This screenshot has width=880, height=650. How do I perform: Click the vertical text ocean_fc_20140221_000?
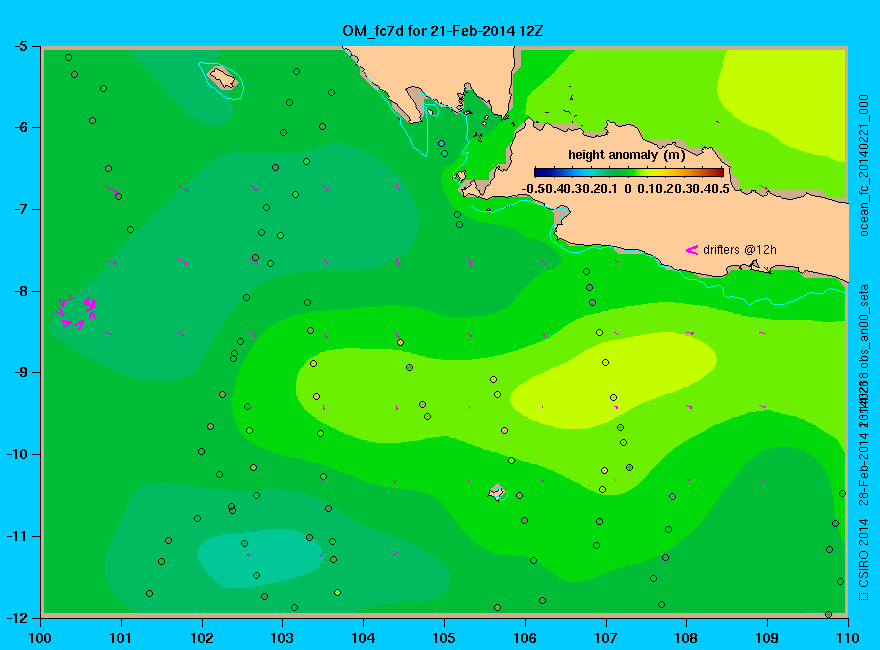(x=864, y=166)
